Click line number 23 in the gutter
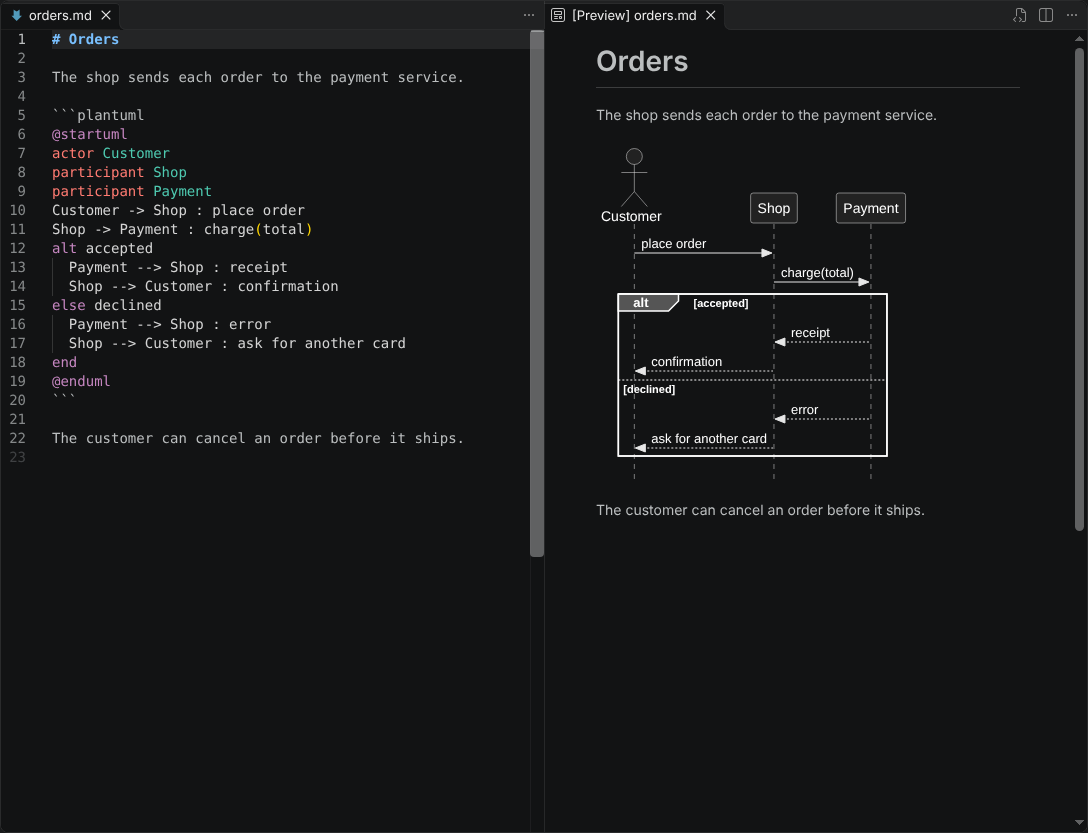Screen dimensions: 1088x833 [18, 457]
